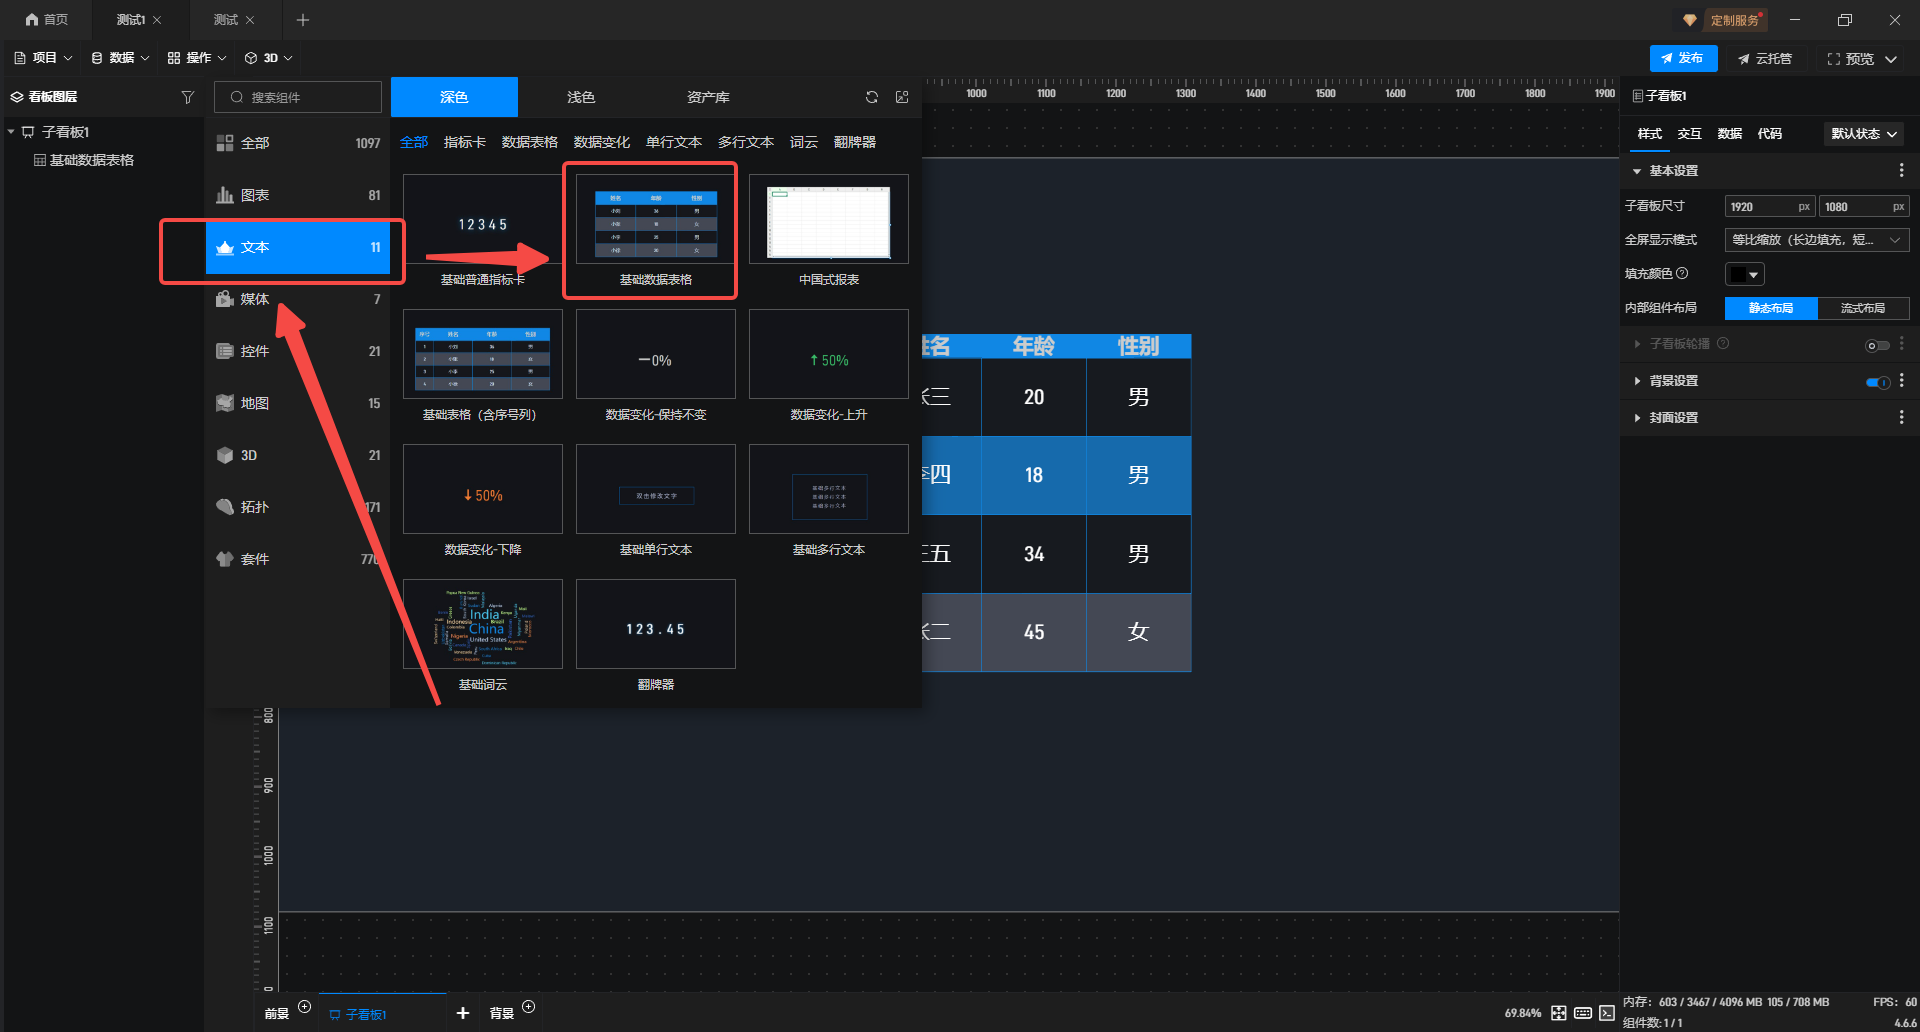1920x1032 pixels.
Task: Switch to the 浅色 theme tab
Action: coord(581,97)
